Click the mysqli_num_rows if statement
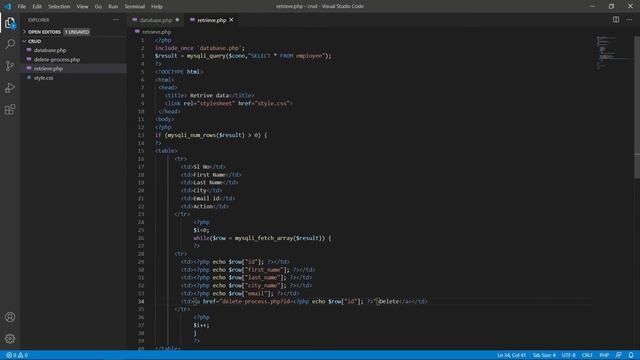Screen dimensions: 640x360 pos(211,135)
